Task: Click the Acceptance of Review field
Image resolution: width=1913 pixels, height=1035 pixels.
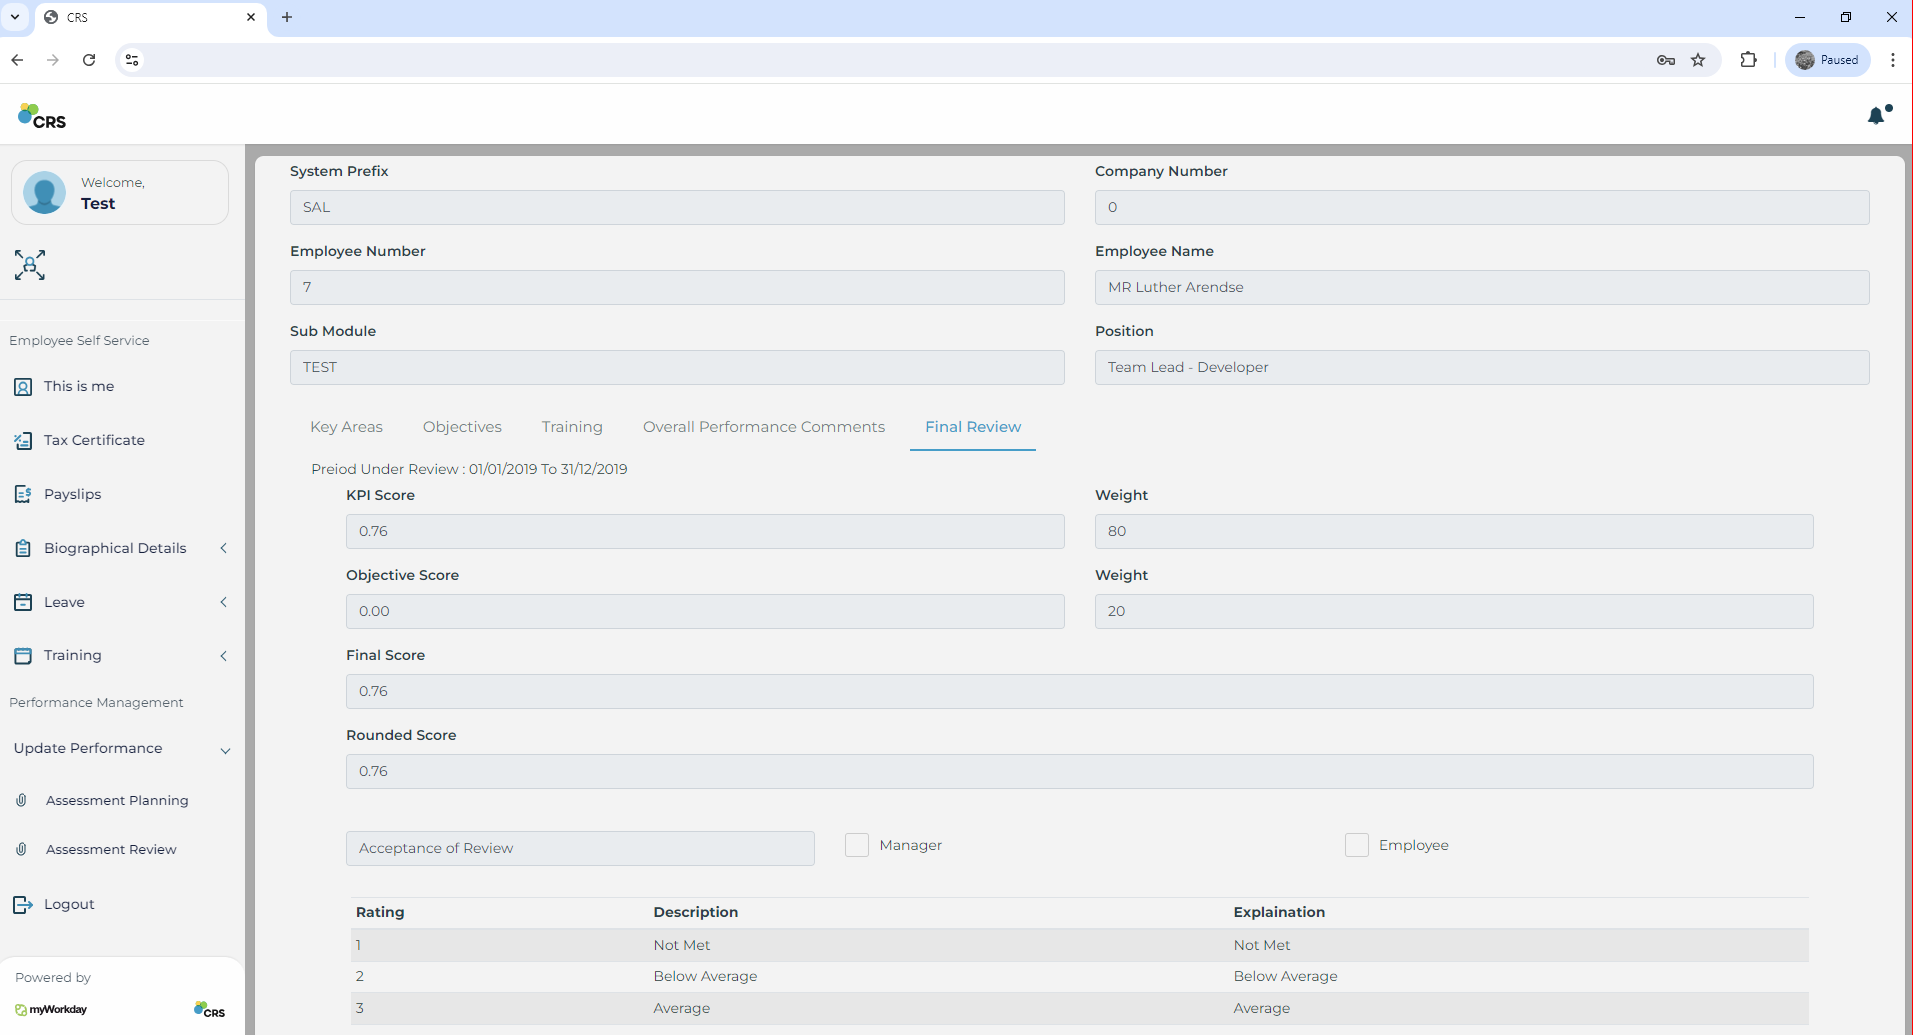Action: click(580, 848)
